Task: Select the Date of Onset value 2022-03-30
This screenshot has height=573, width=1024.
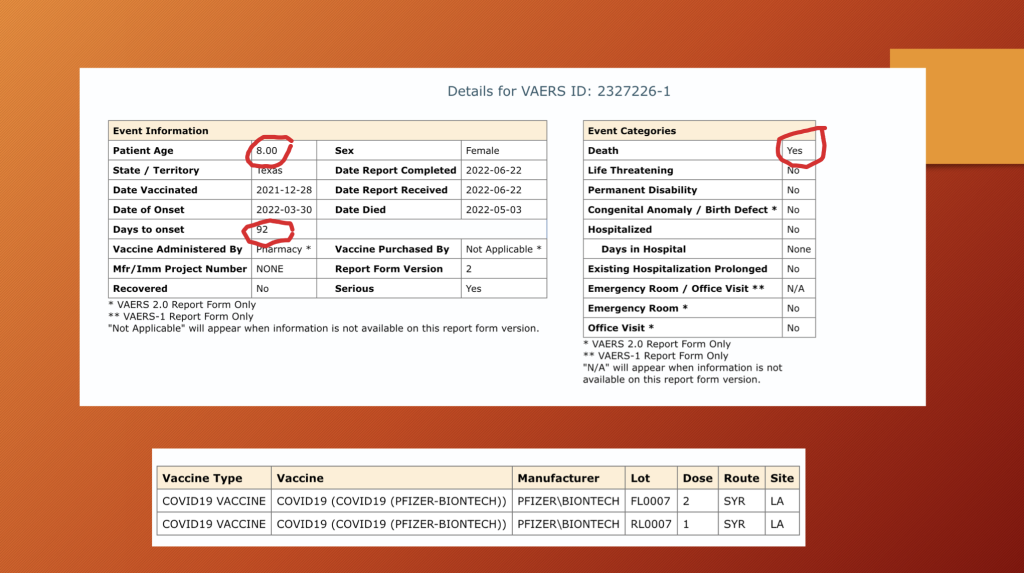Action: [282, 210]
